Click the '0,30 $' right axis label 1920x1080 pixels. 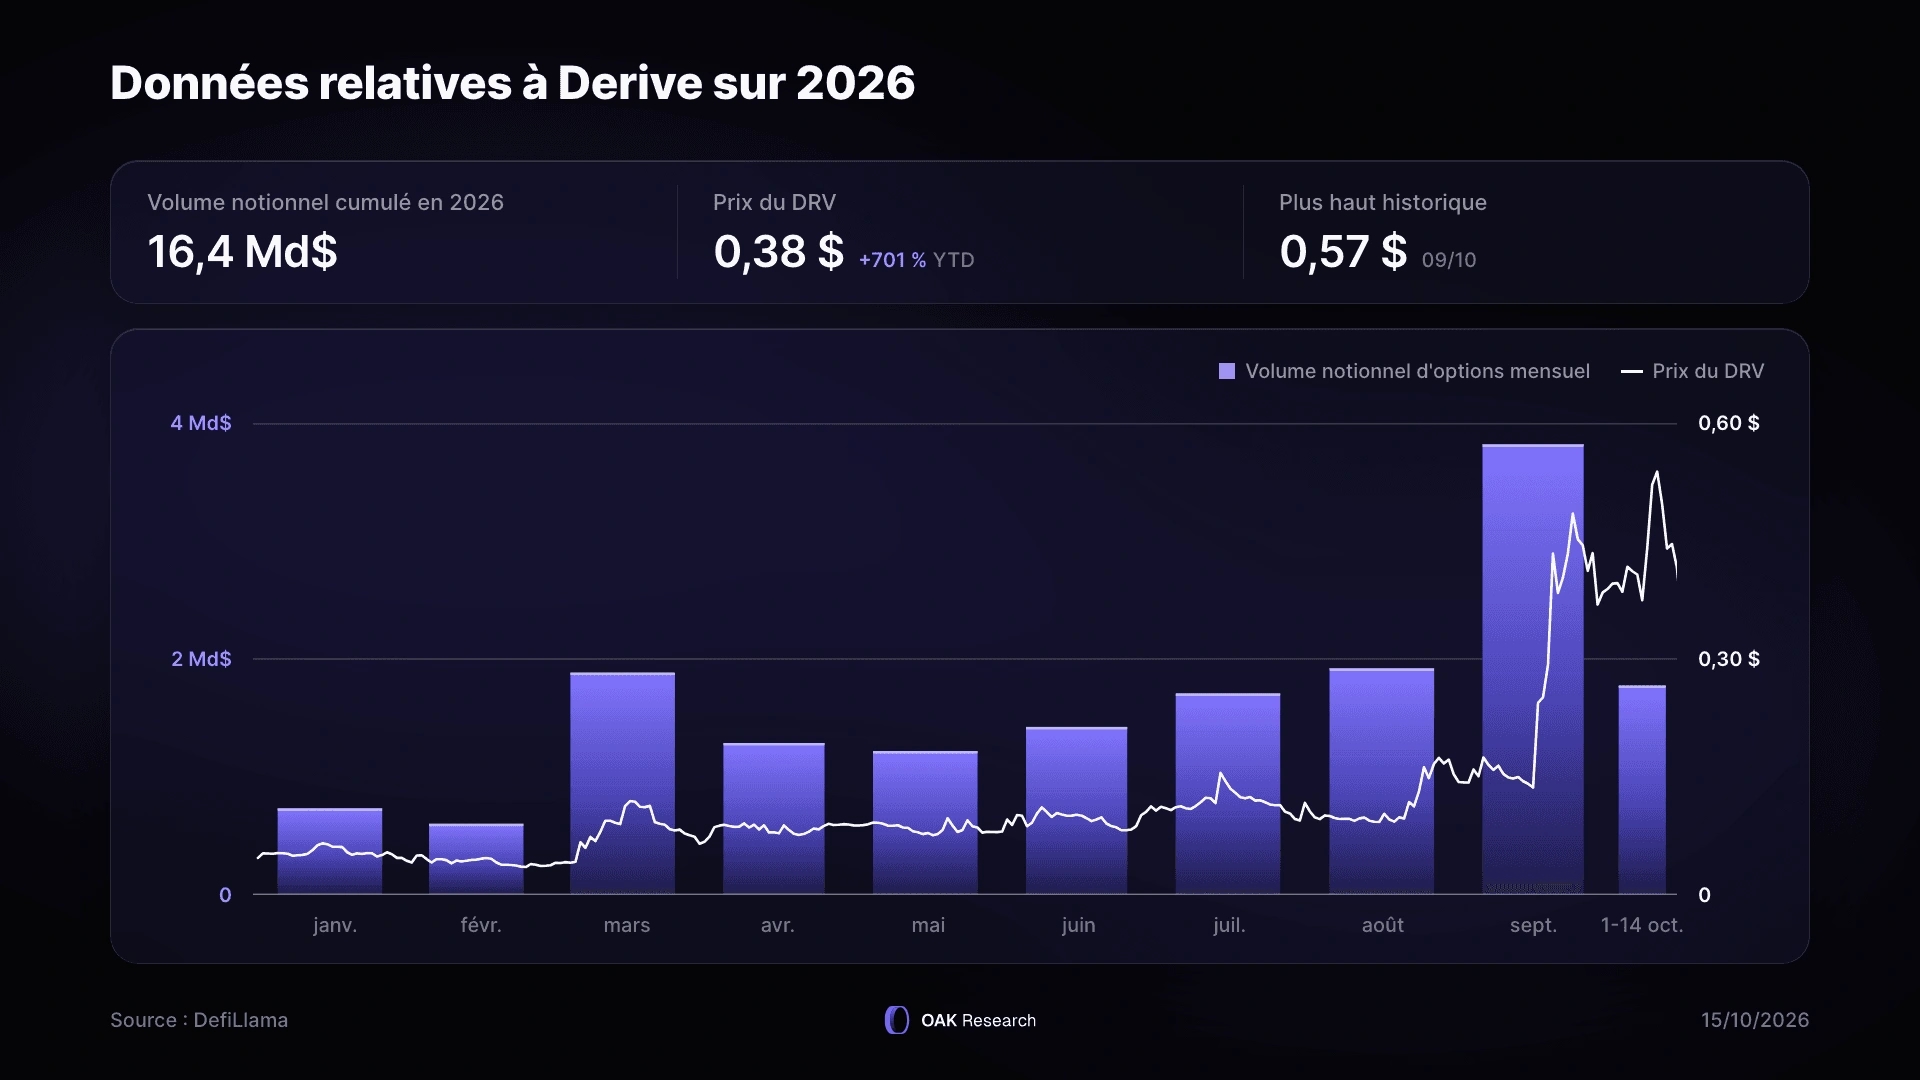pos(1729,659)
